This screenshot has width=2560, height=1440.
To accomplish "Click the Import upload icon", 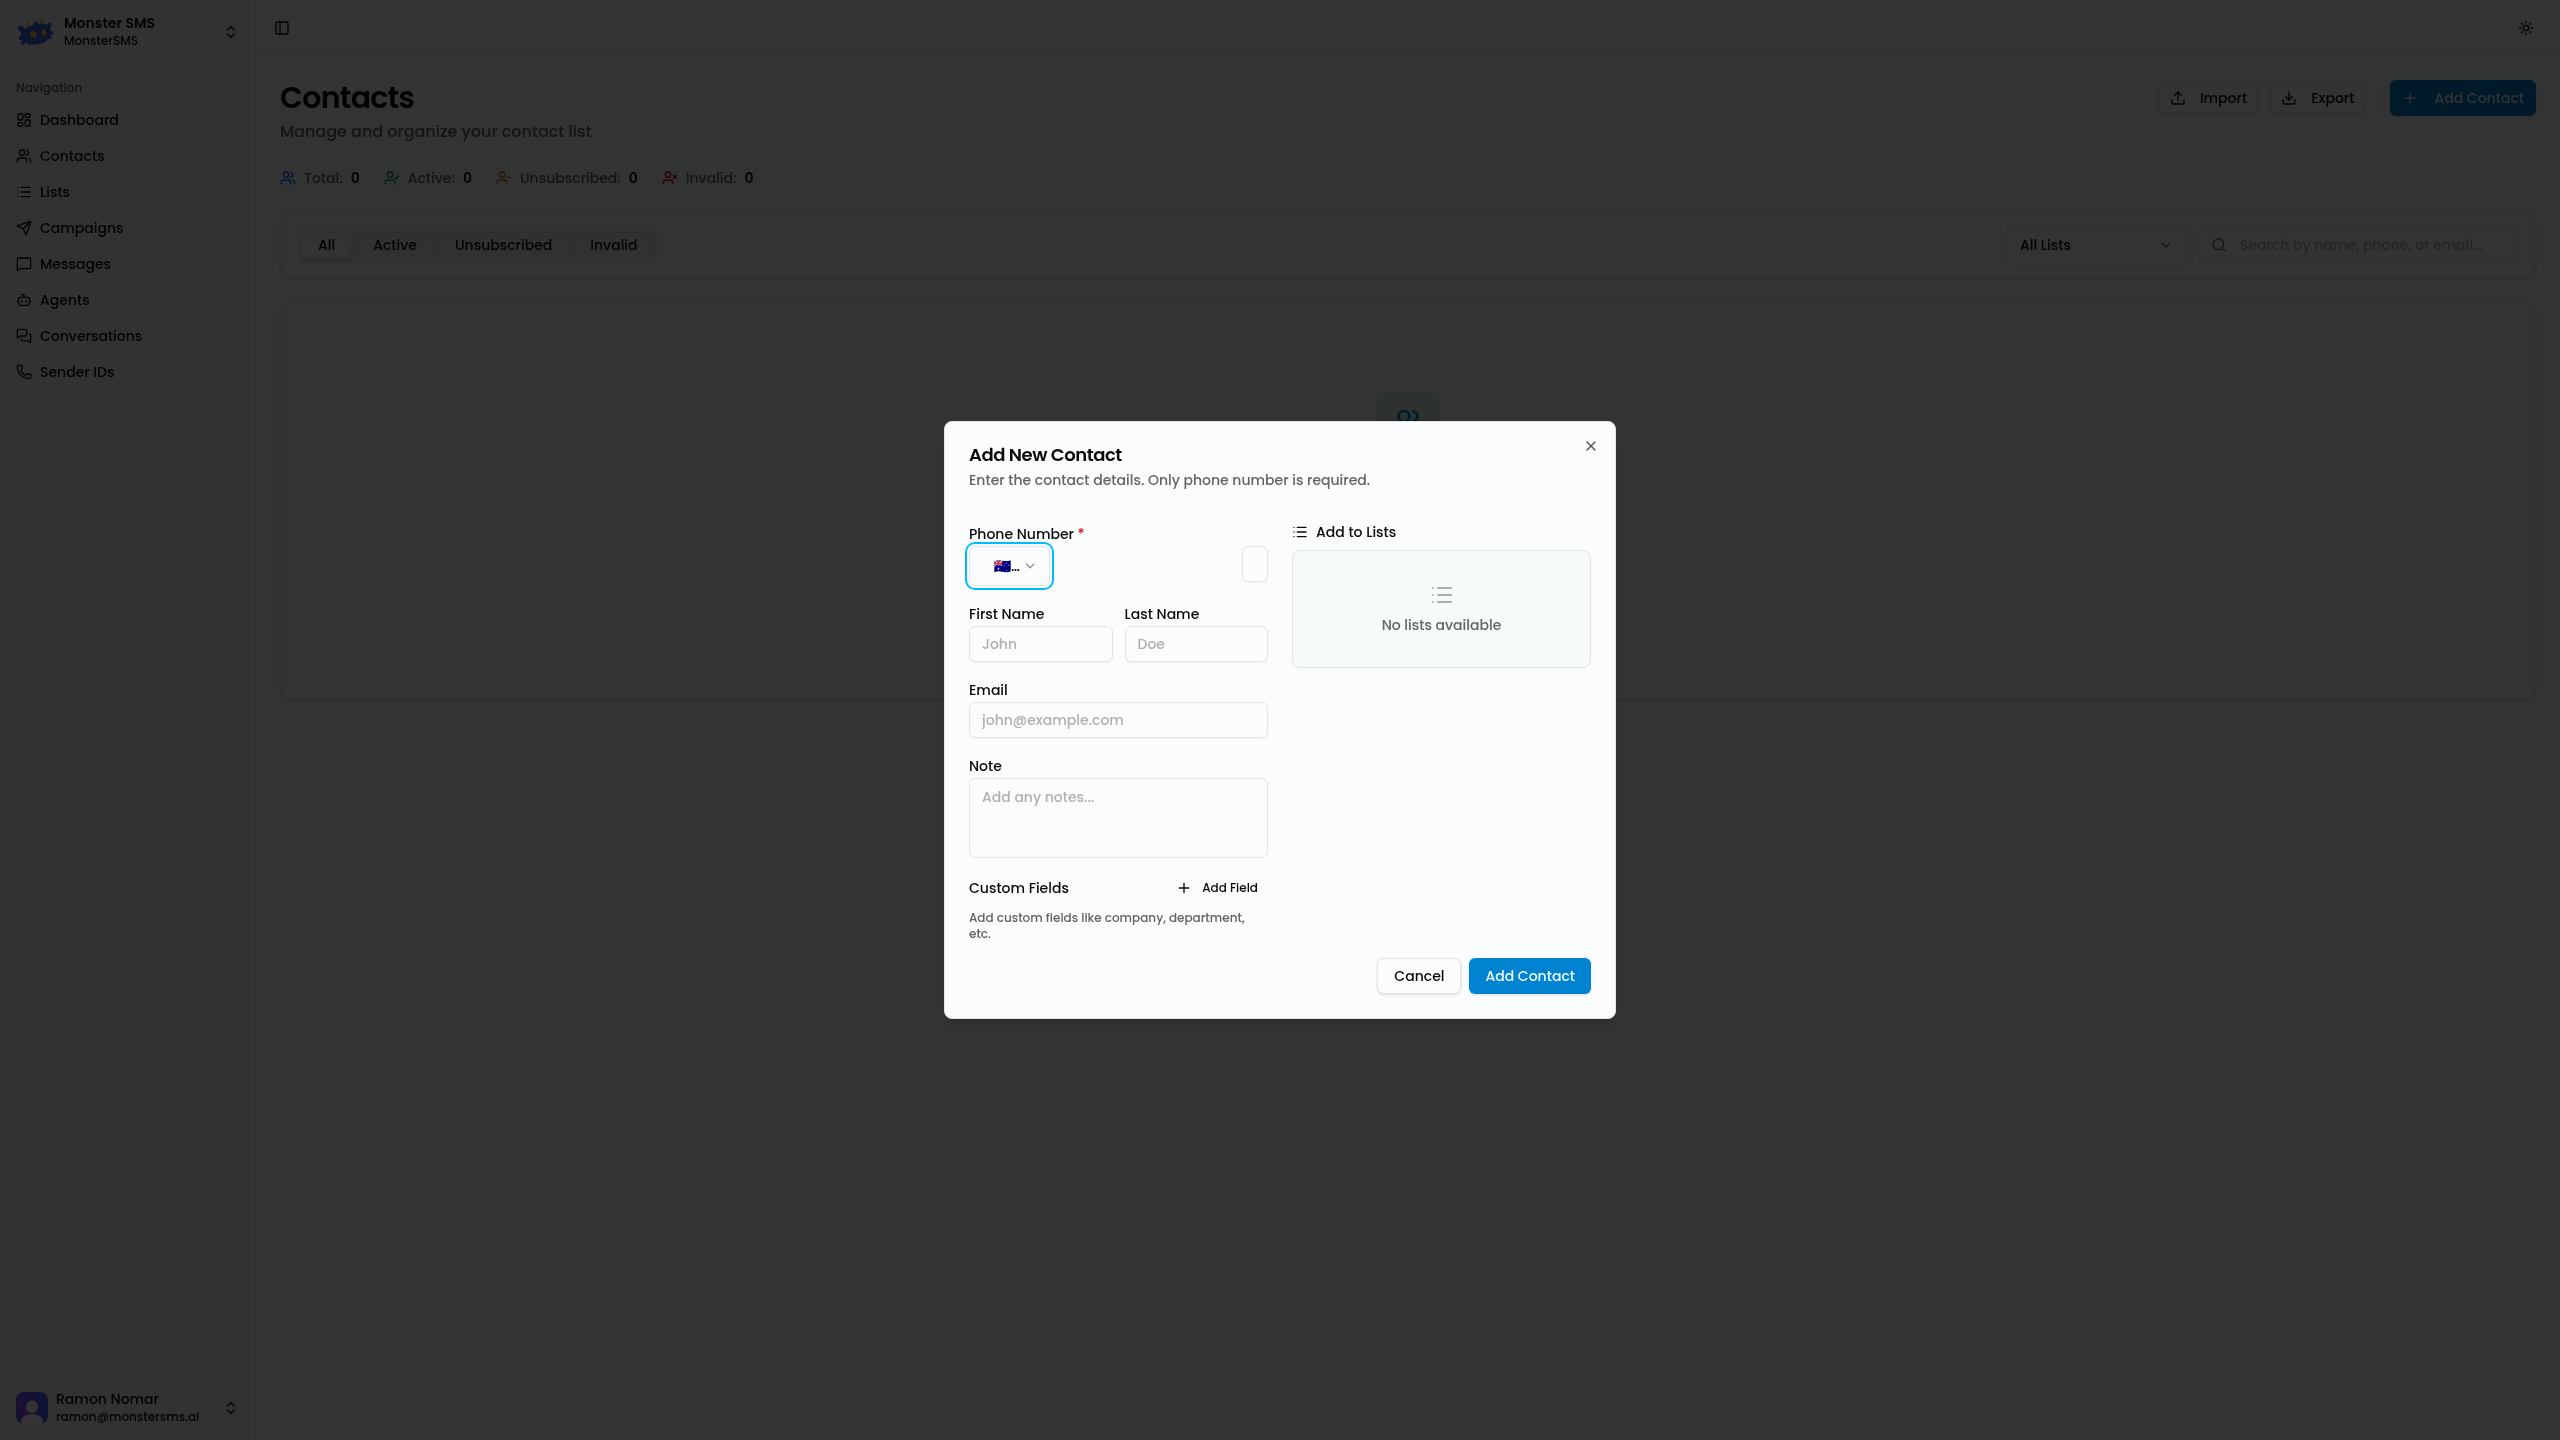I will (2178, 98).
